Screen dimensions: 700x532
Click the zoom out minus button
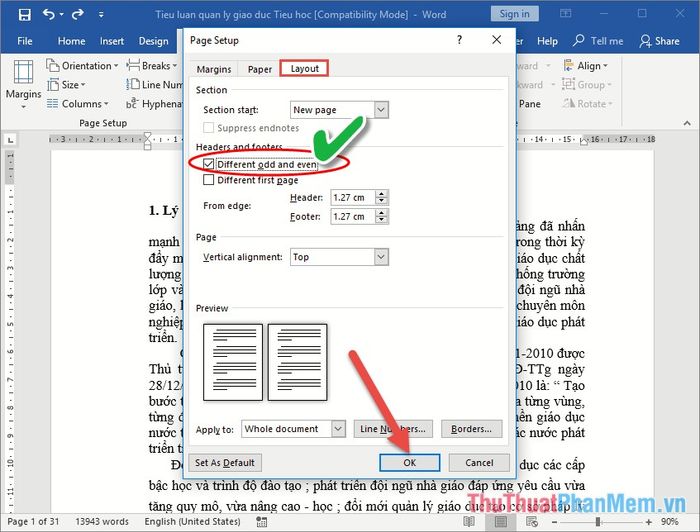[x=554, y=521]
